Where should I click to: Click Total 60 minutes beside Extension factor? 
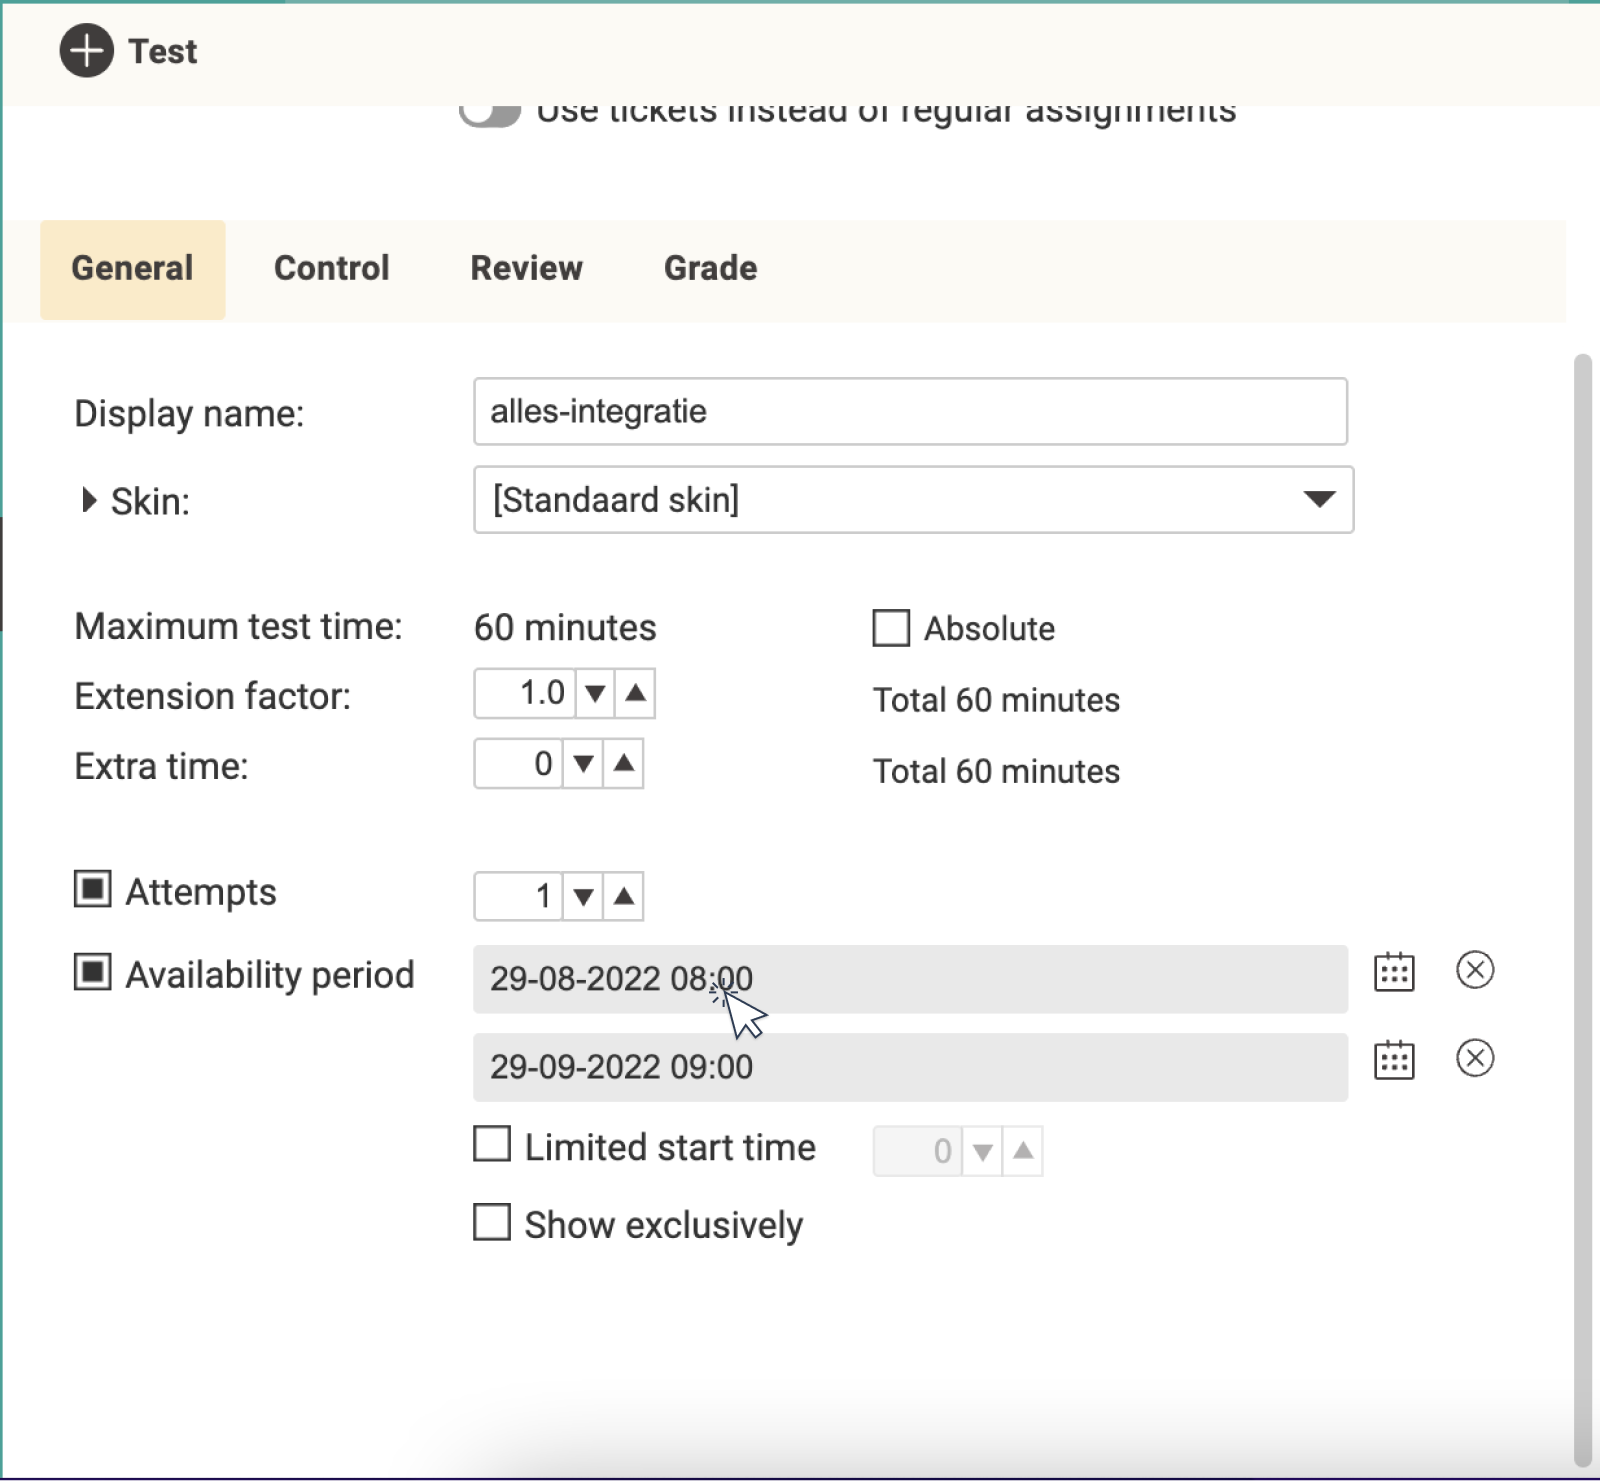coord(996,700)
